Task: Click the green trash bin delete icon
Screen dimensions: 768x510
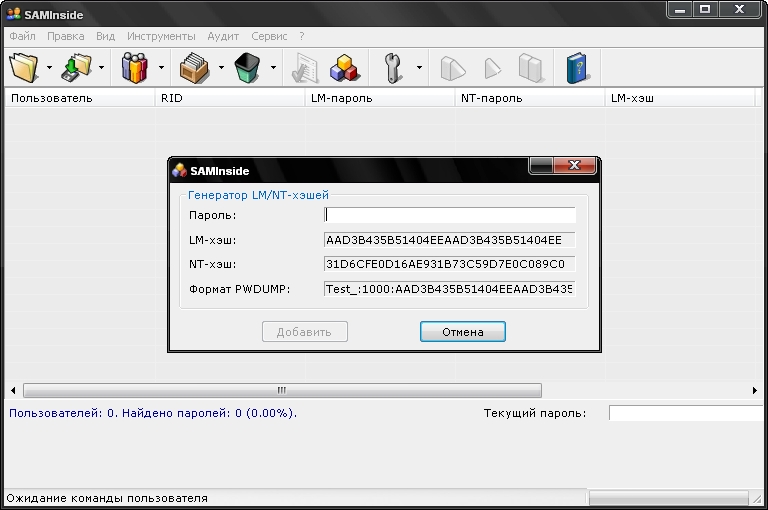Action: pos(247,68)
